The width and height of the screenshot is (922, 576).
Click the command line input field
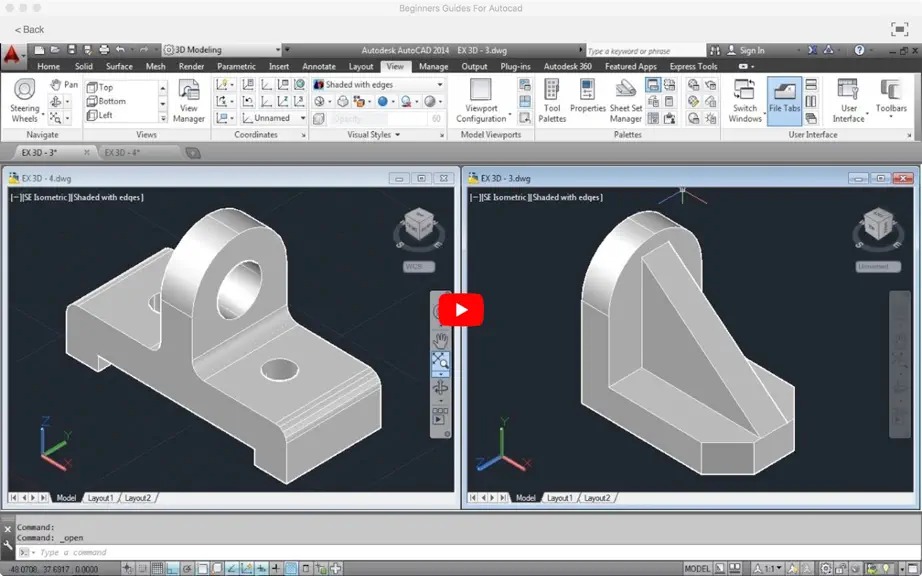(470, 552)
